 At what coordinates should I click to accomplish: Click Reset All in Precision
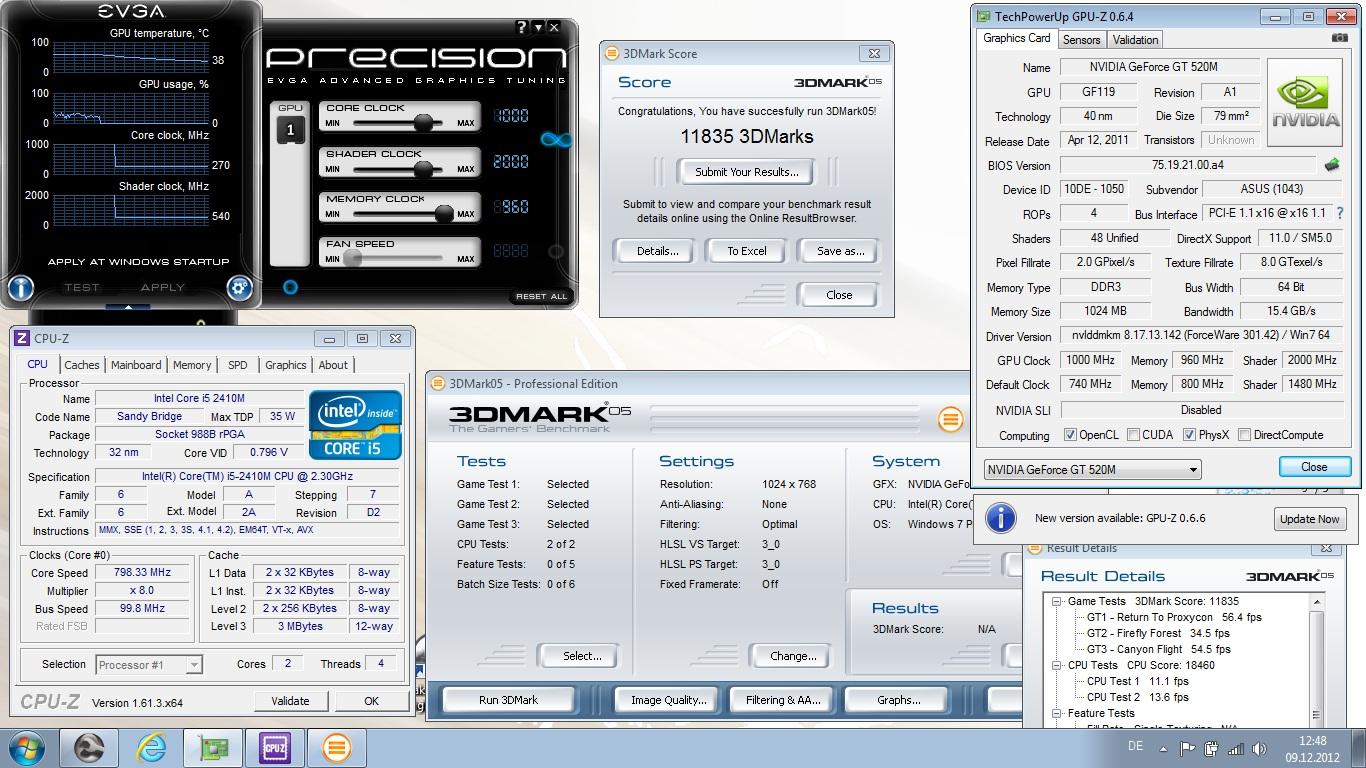coord(541,297)
